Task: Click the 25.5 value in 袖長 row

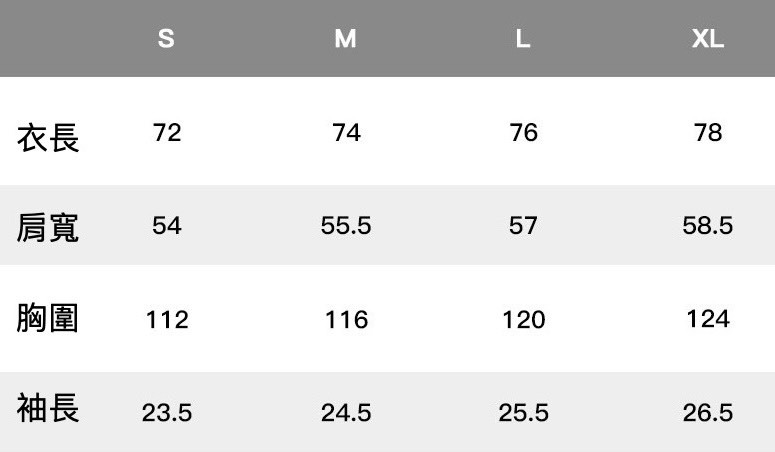Action: pos(524,412)
